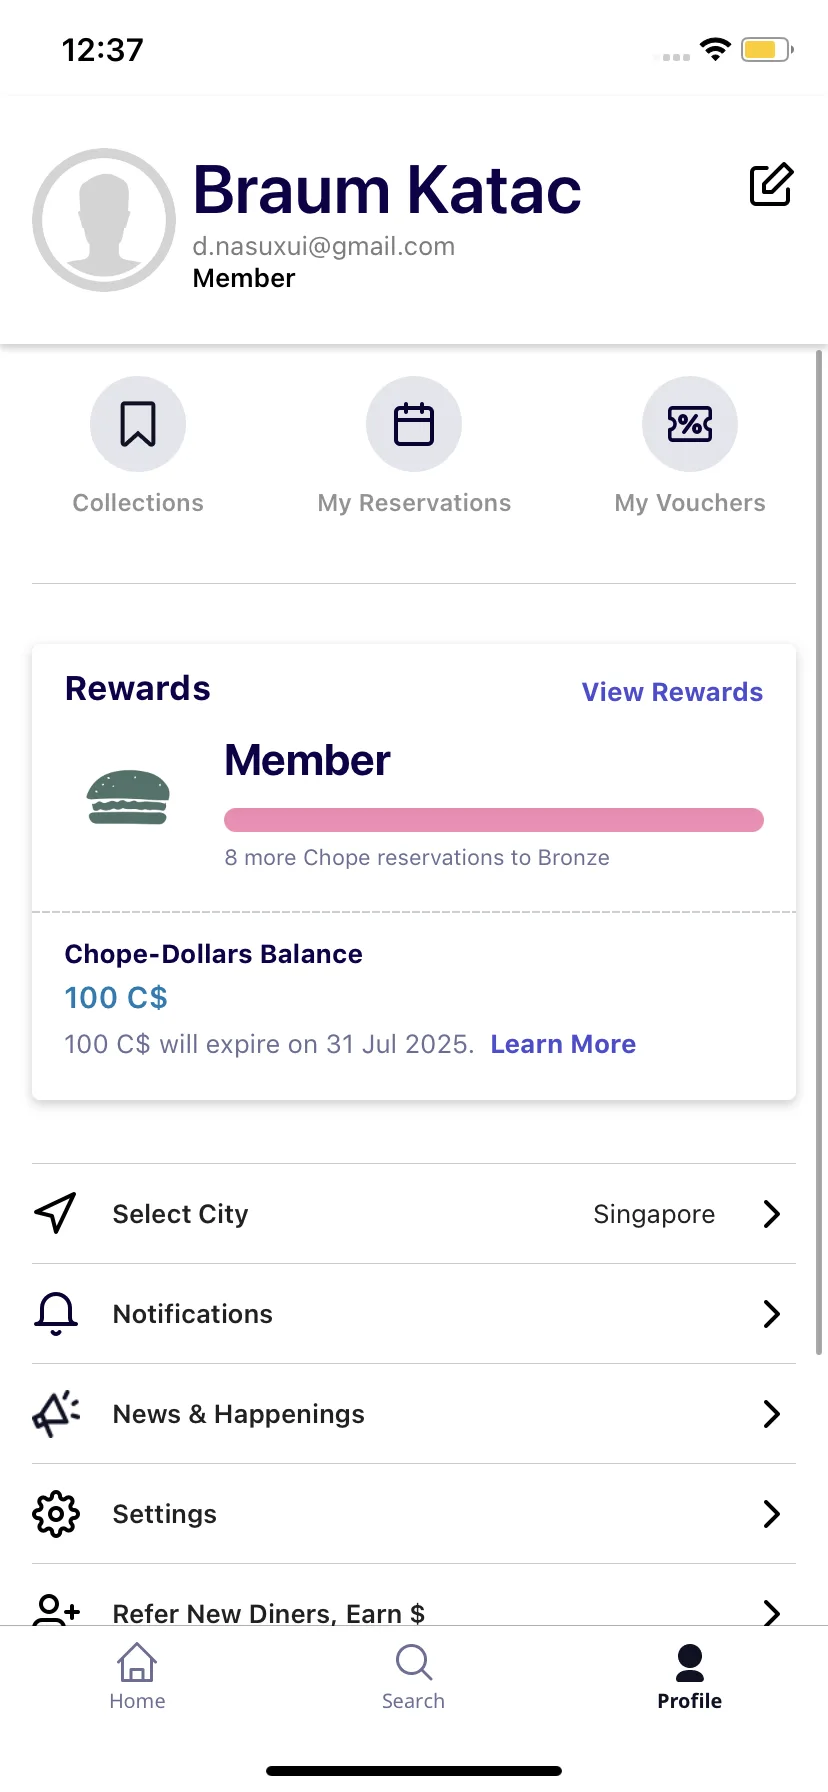Tap the News & Happenings megaphone icon
Viewport: 828px width, 1792px height.
(56, 1413)
